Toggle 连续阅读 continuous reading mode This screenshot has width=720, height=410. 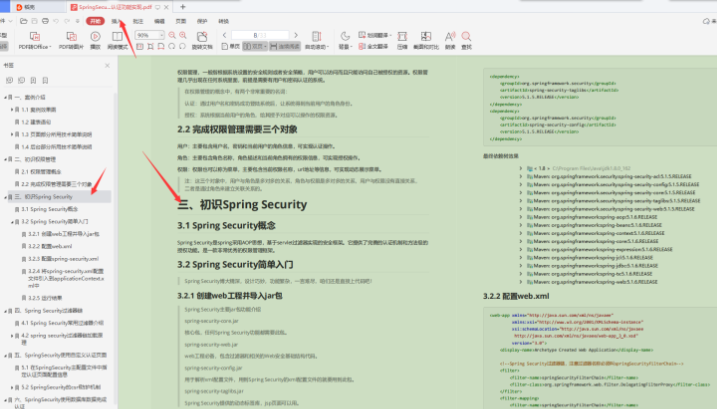(x=285, y=46)
